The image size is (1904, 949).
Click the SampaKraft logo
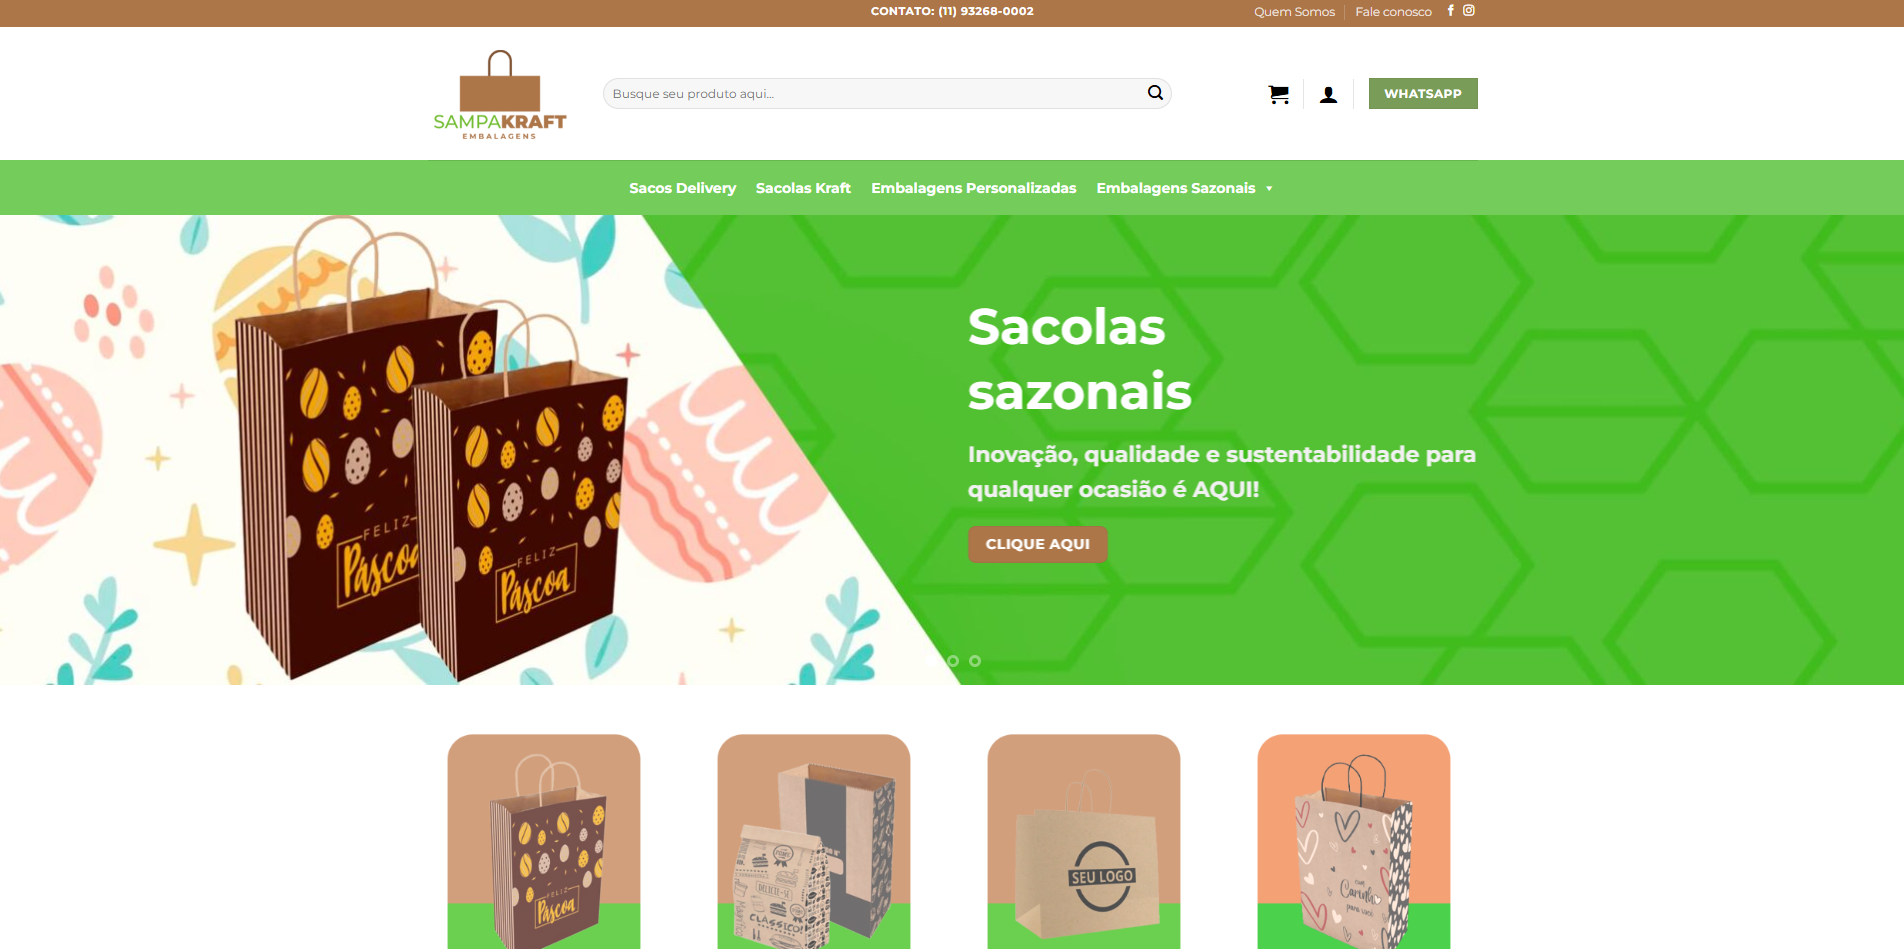(500, 94)
